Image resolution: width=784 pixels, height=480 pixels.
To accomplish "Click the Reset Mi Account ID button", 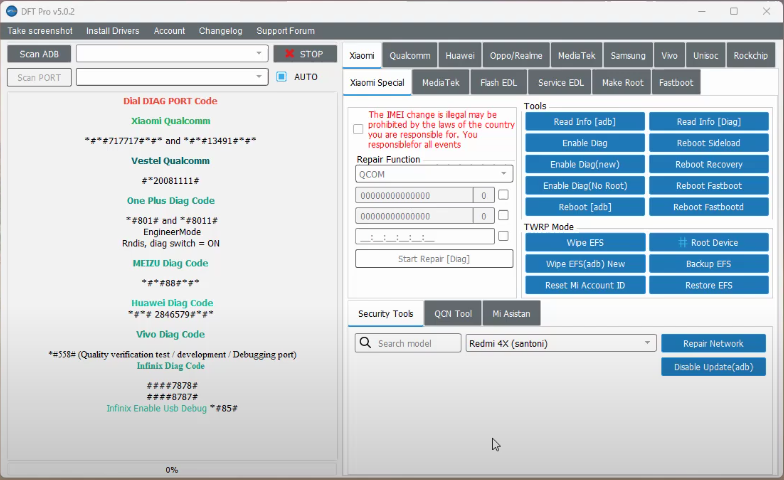I will pos(585,286).
